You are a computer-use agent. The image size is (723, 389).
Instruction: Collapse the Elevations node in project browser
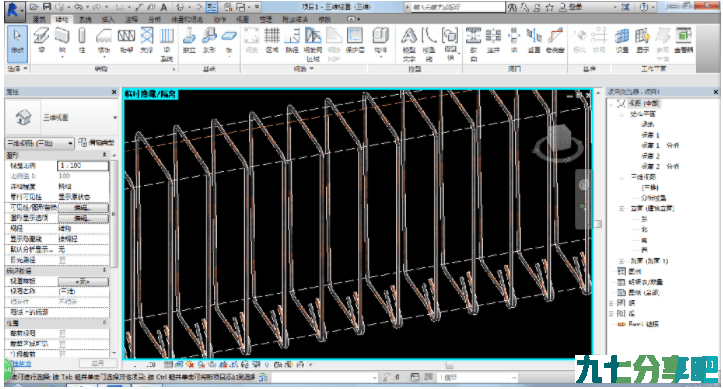(621, 208)
